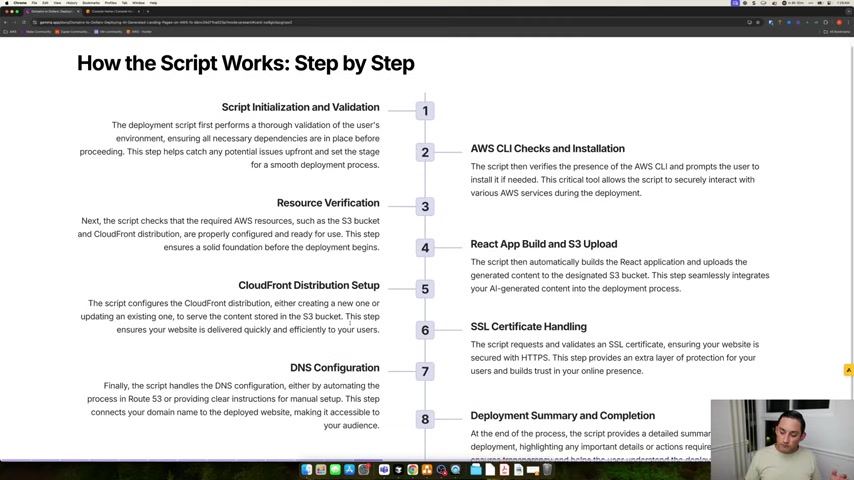Open Launchpad from the dock
Screen dimensions: 854x480
[x=321, y=470]
